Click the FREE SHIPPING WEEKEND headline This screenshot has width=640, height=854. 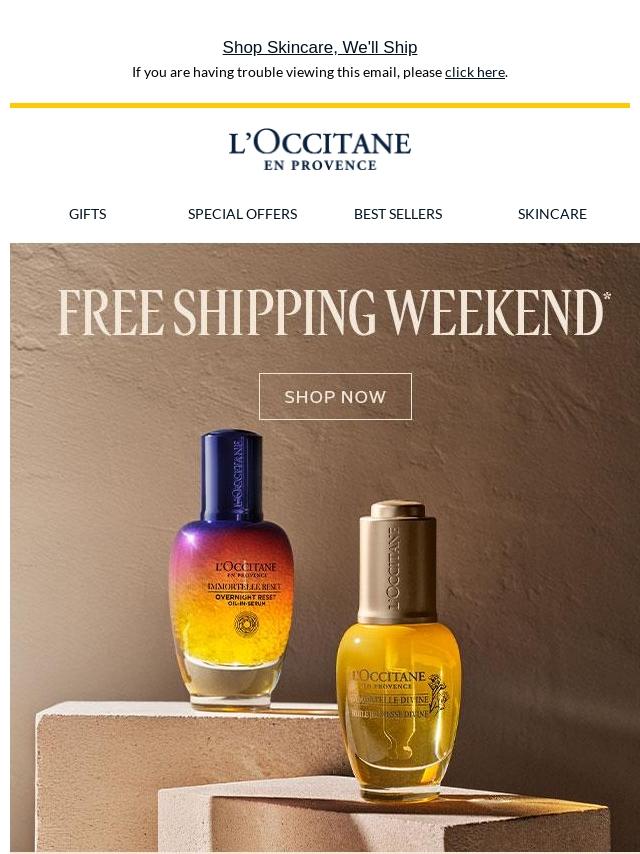click(331, 313)
